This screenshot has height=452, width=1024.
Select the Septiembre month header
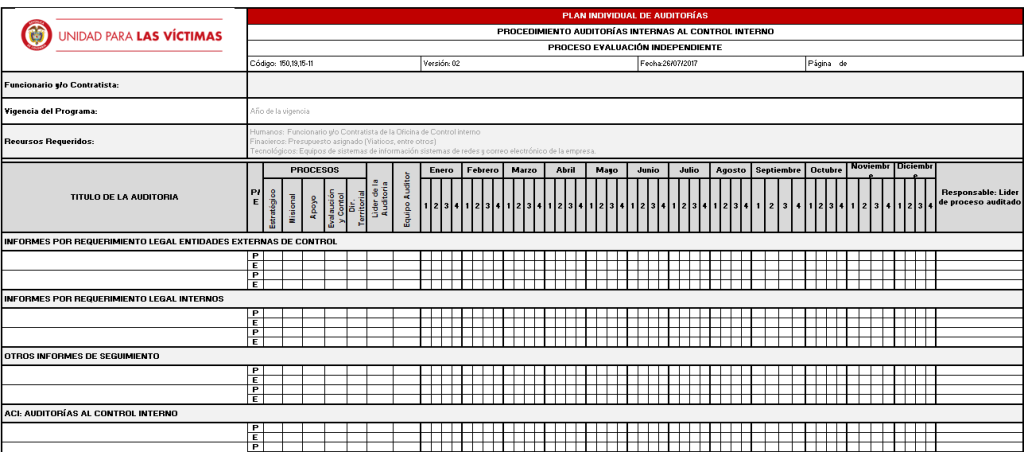778,170
